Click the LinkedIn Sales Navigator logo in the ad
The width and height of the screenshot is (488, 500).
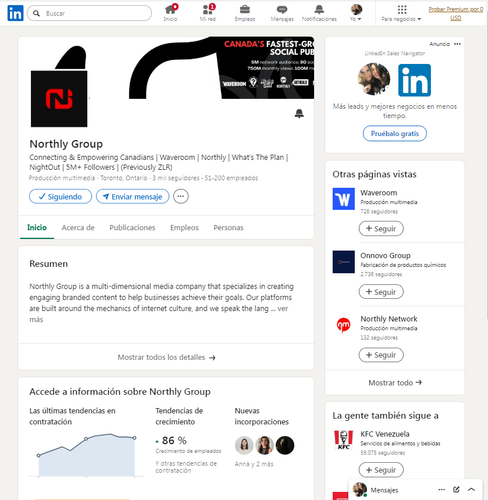tap(414, 80)
